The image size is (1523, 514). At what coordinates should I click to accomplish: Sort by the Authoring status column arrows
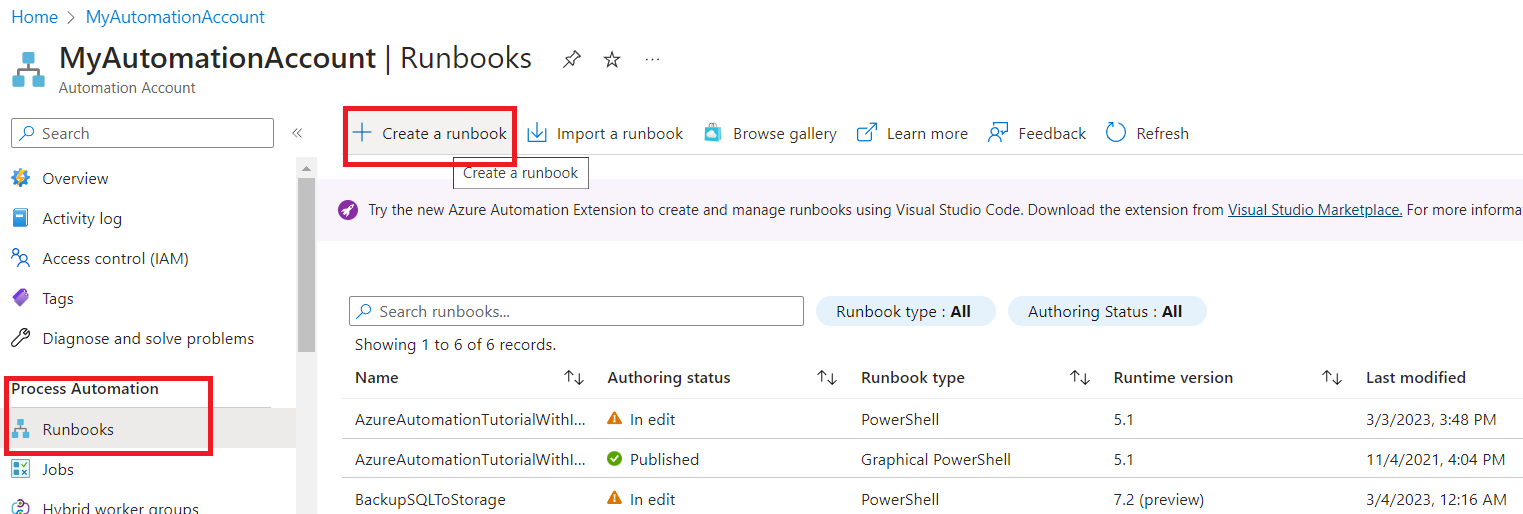point(827,377)
